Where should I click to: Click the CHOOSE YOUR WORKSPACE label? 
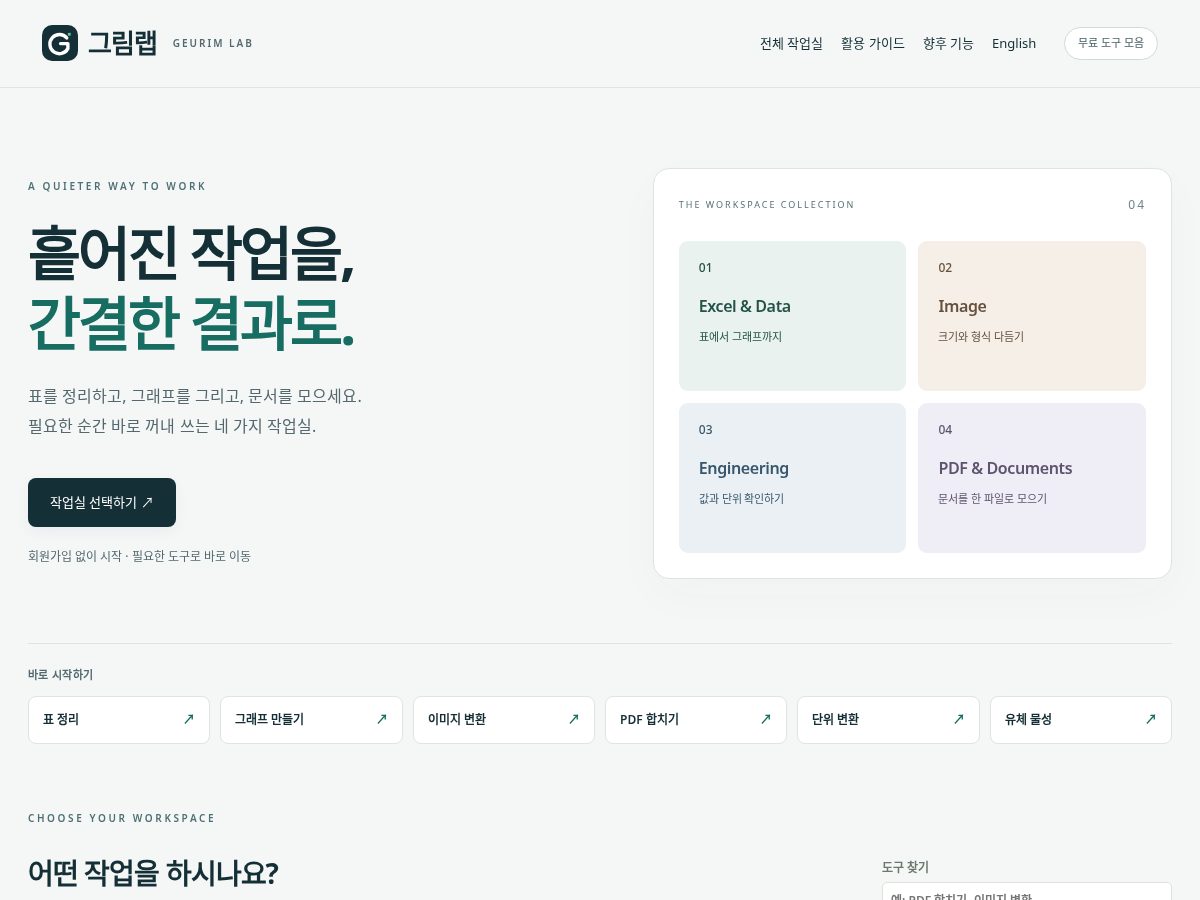[x=122, y=818]
